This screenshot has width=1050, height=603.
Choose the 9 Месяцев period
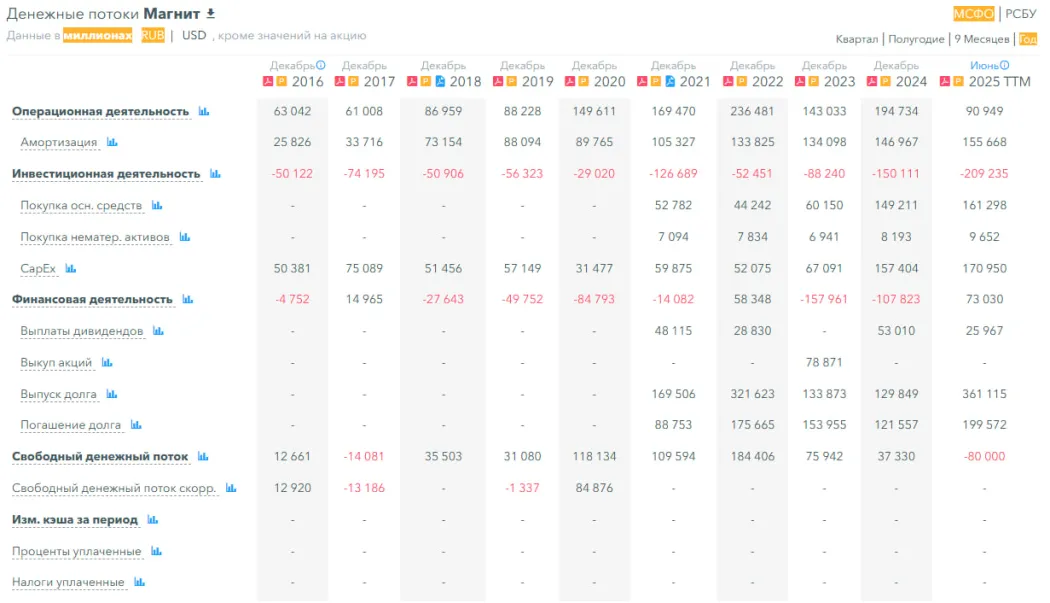tap(981, 39)
